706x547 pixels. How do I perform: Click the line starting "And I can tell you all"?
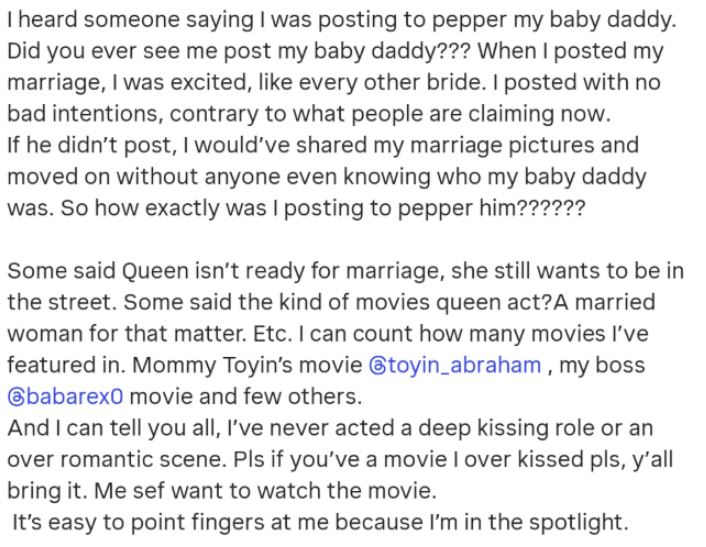pos(330,428)
